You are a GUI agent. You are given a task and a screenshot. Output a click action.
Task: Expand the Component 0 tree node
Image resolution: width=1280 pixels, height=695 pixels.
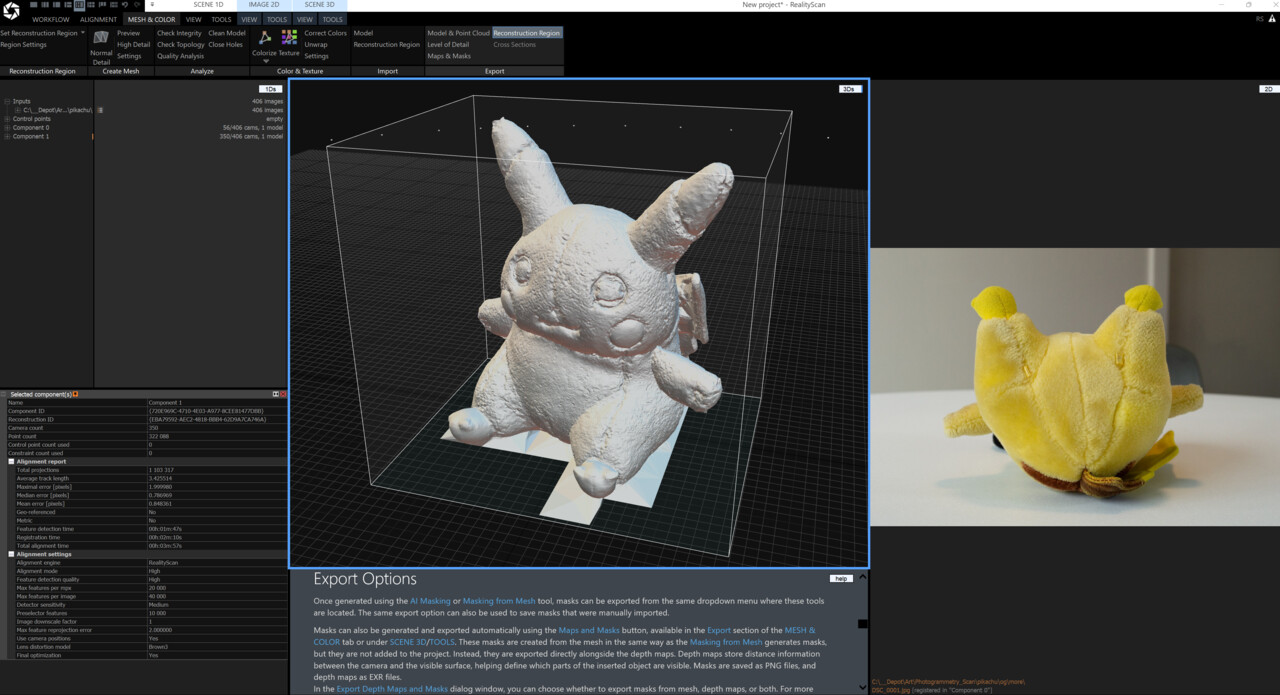pyautogui.click(x=8, y=128)
